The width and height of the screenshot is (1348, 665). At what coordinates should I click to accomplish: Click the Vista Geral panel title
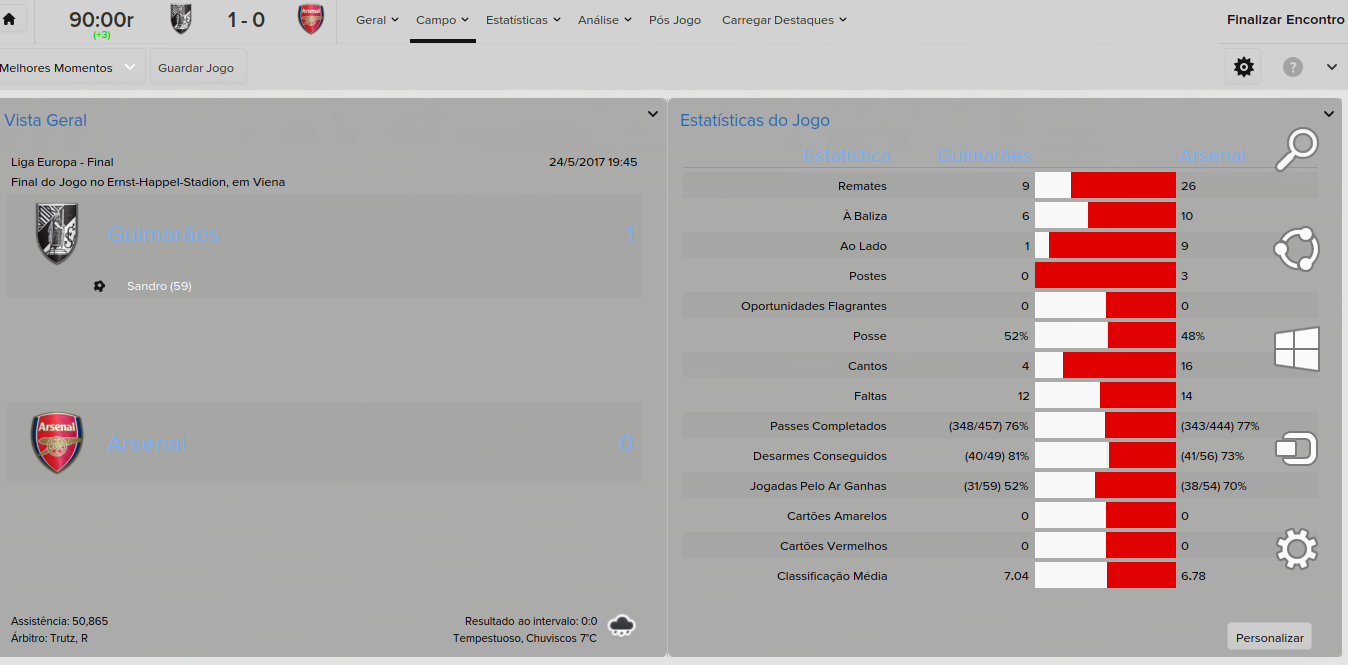coord(45,120)
